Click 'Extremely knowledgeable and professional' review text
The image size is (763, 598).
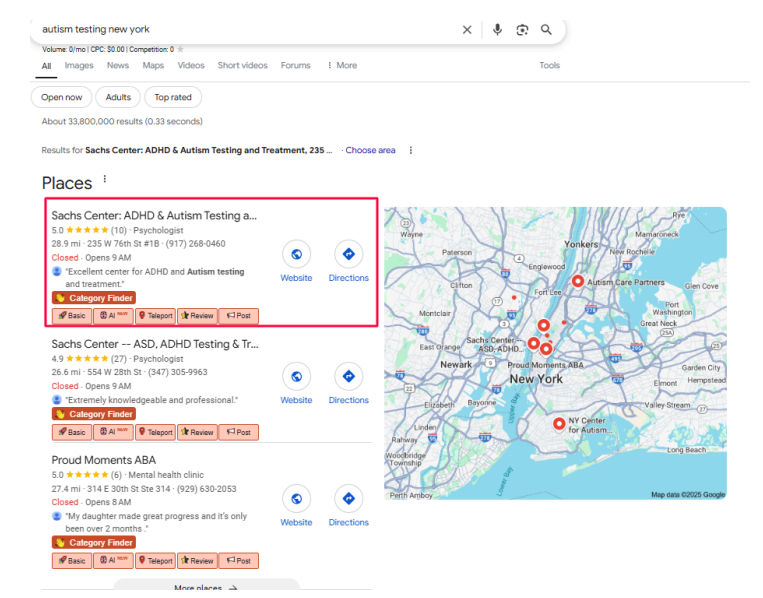(x=152, y=400)
